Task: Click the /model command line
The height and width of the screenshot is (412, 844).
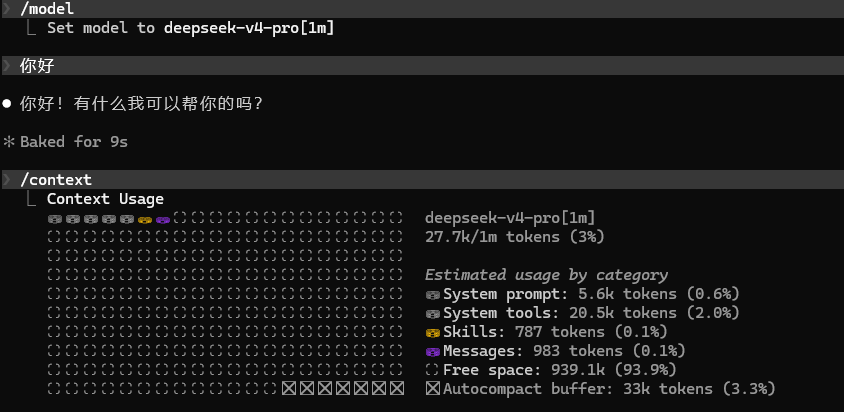Action: [422, 9]
